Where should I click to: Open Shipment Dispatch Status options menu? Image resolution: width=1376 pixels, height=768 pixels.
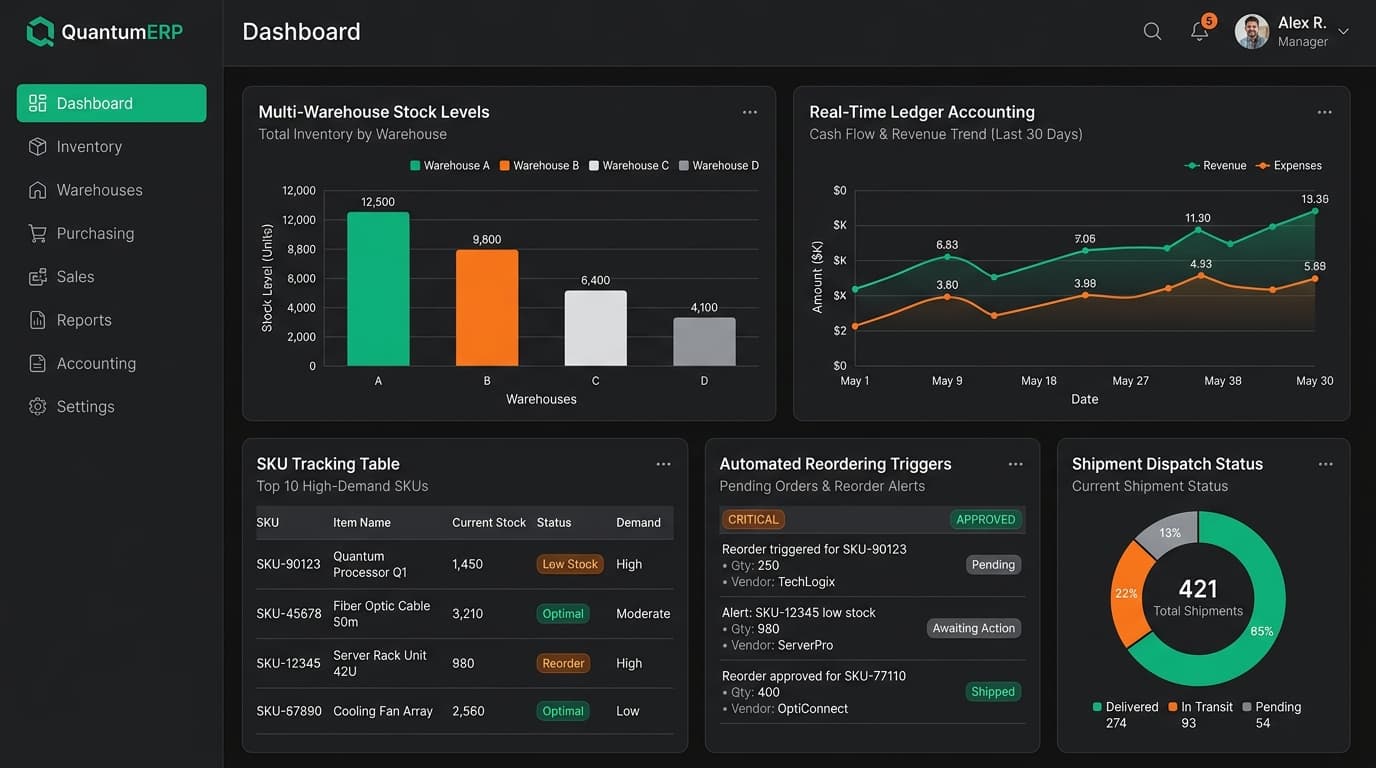1325,464
